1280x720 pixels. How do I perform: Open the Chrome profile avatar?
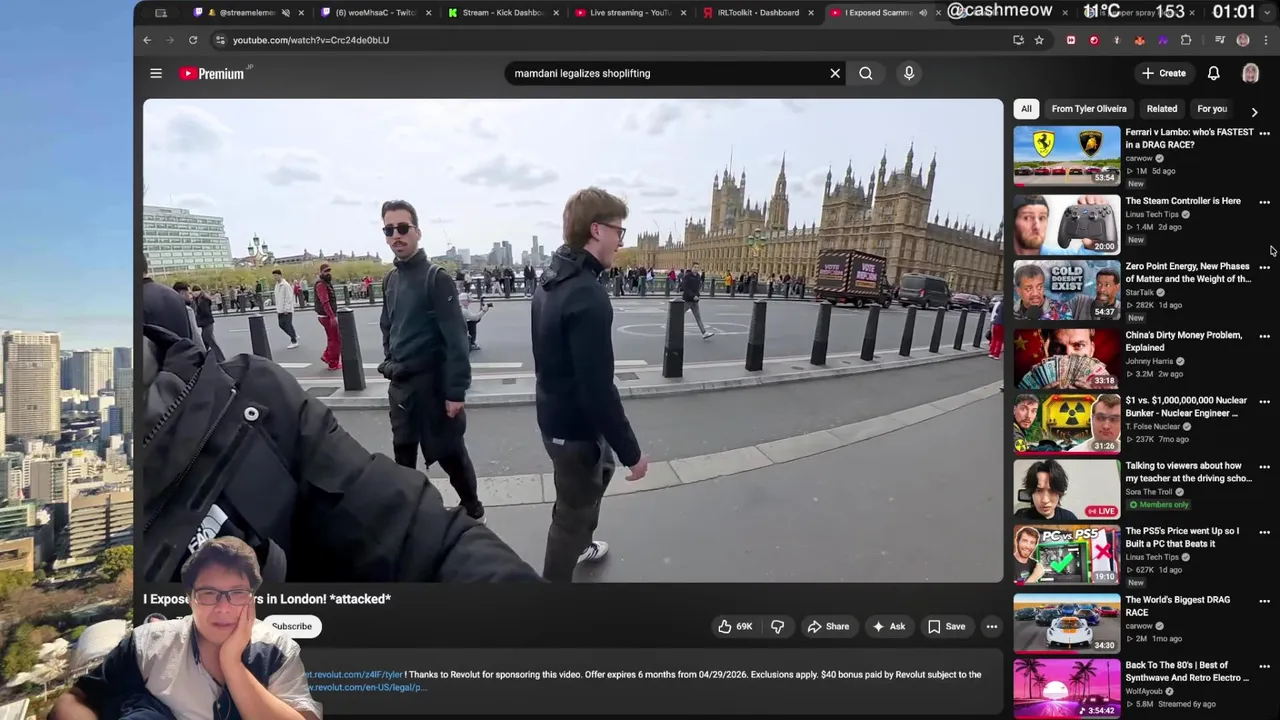point(1243,40)
